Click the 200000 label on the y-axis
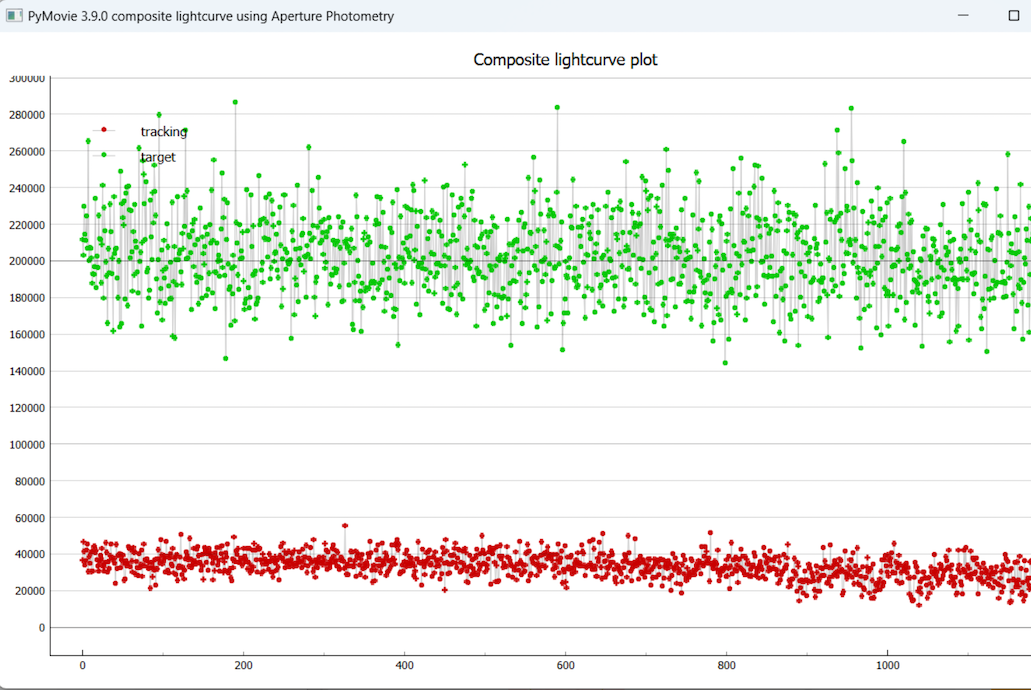Viewport: 1031px width, 690px height. click(x=27, y=261)
